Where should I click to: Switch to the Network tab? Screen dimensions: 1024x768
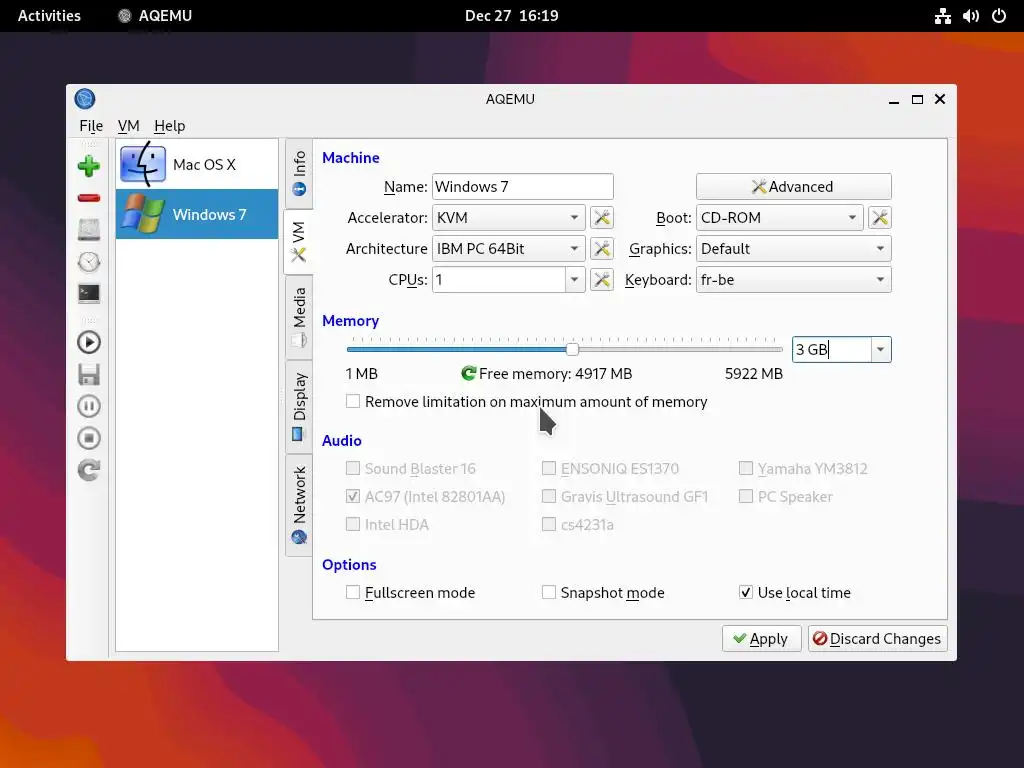click(299, 505)
